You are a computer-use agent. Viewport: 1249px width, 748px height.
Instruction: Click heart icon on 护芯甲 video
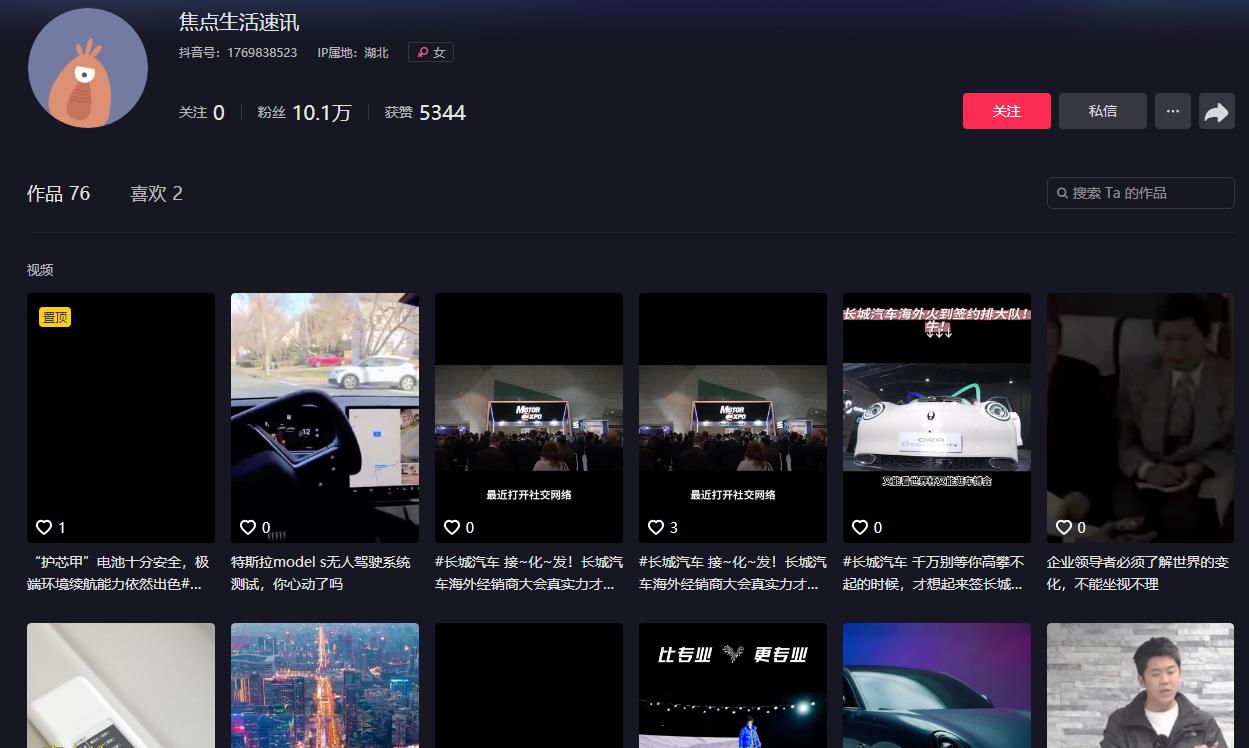(44, 527)
